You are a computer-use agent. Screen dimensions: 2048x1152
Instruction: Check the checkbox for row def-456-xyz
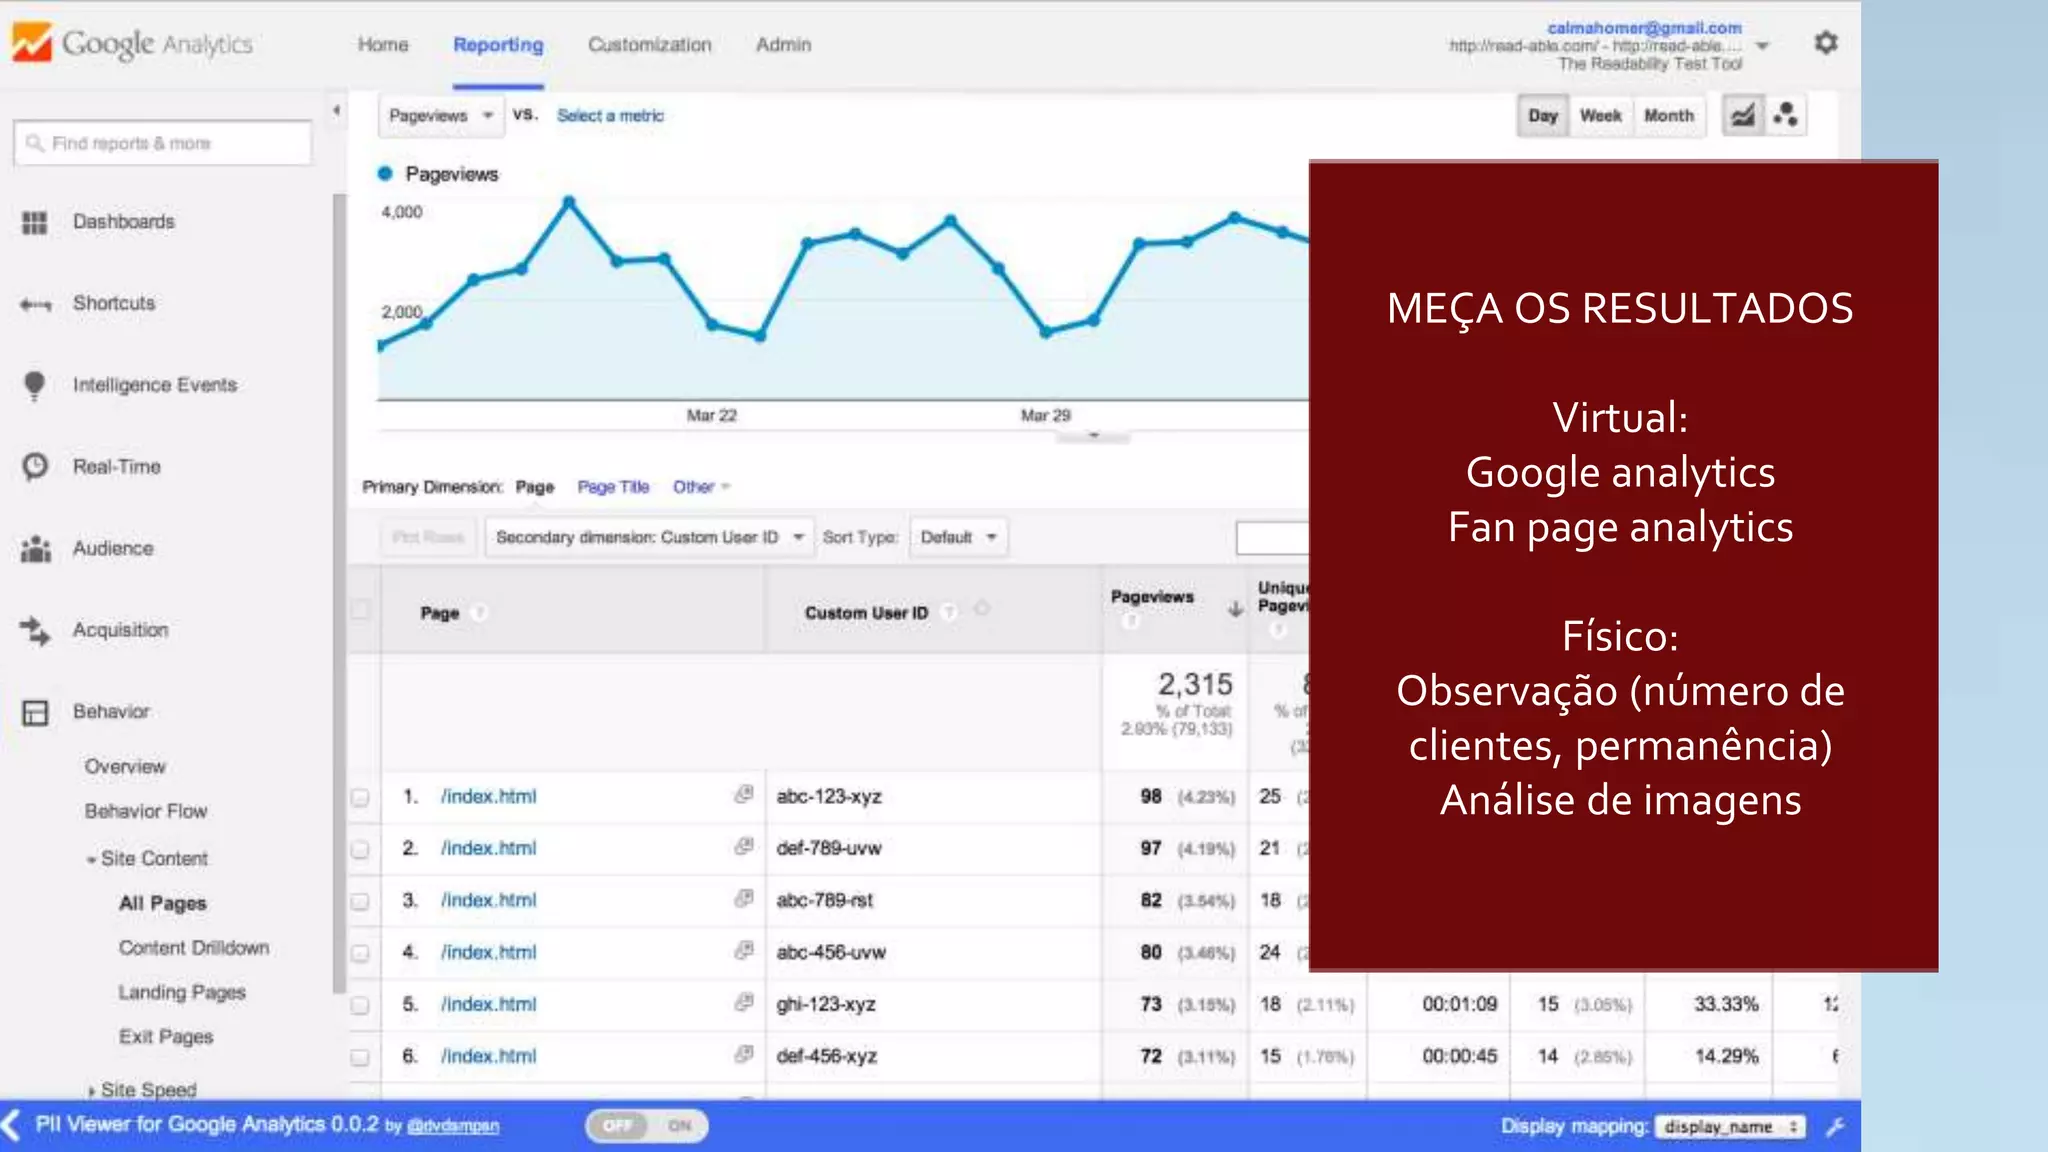360,1058
